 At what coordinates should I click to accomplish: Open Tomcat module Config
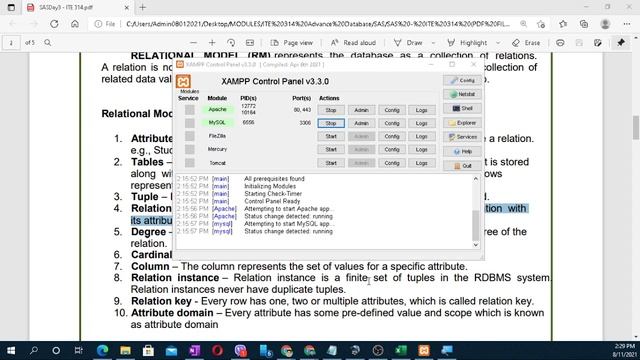pyautogui.click(x=392, y=163)
